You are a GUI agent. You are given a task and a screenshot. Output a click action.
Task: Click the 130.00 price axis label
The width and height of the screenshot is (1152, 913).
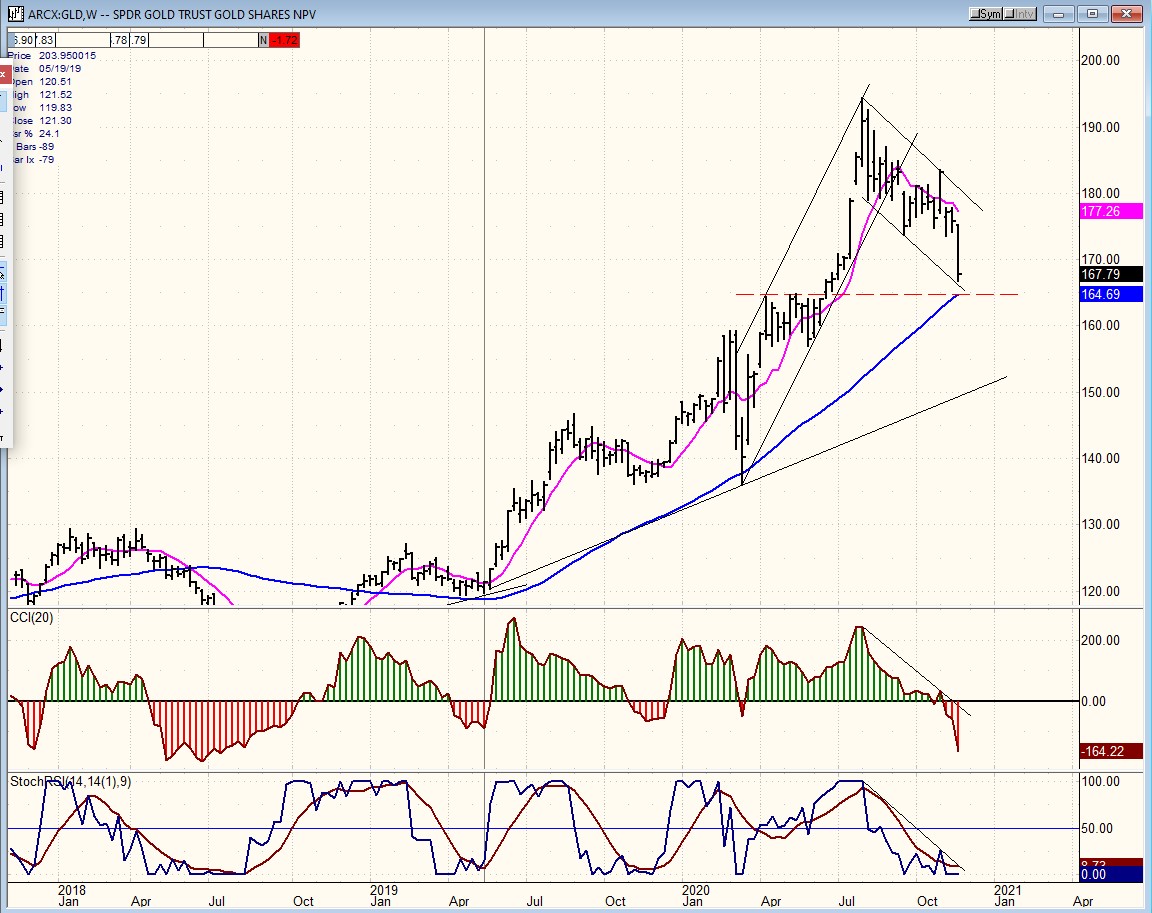[x=1101, y=525]
